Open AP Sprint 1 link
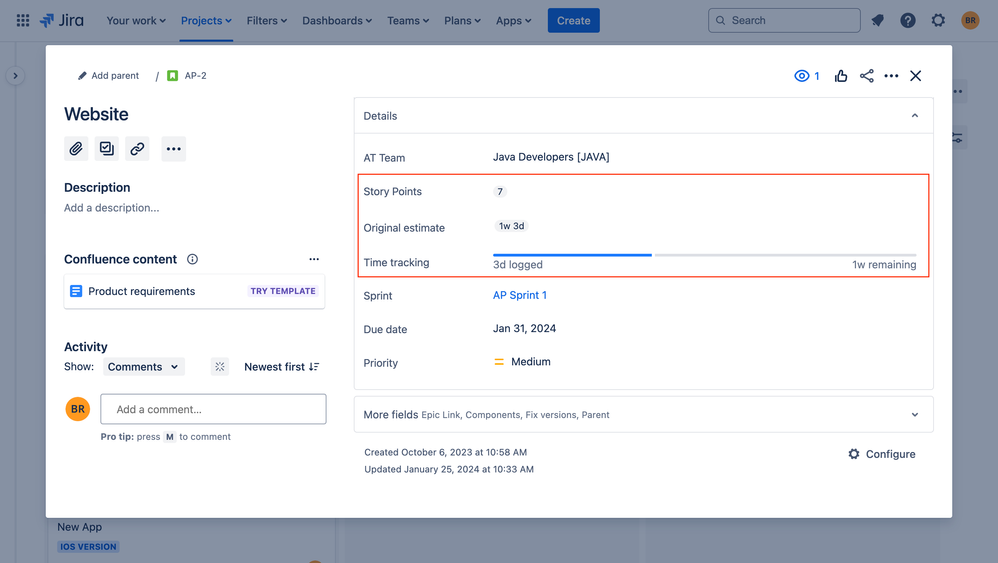This screenshot has height=563, width=998. [x=519, y=295]
